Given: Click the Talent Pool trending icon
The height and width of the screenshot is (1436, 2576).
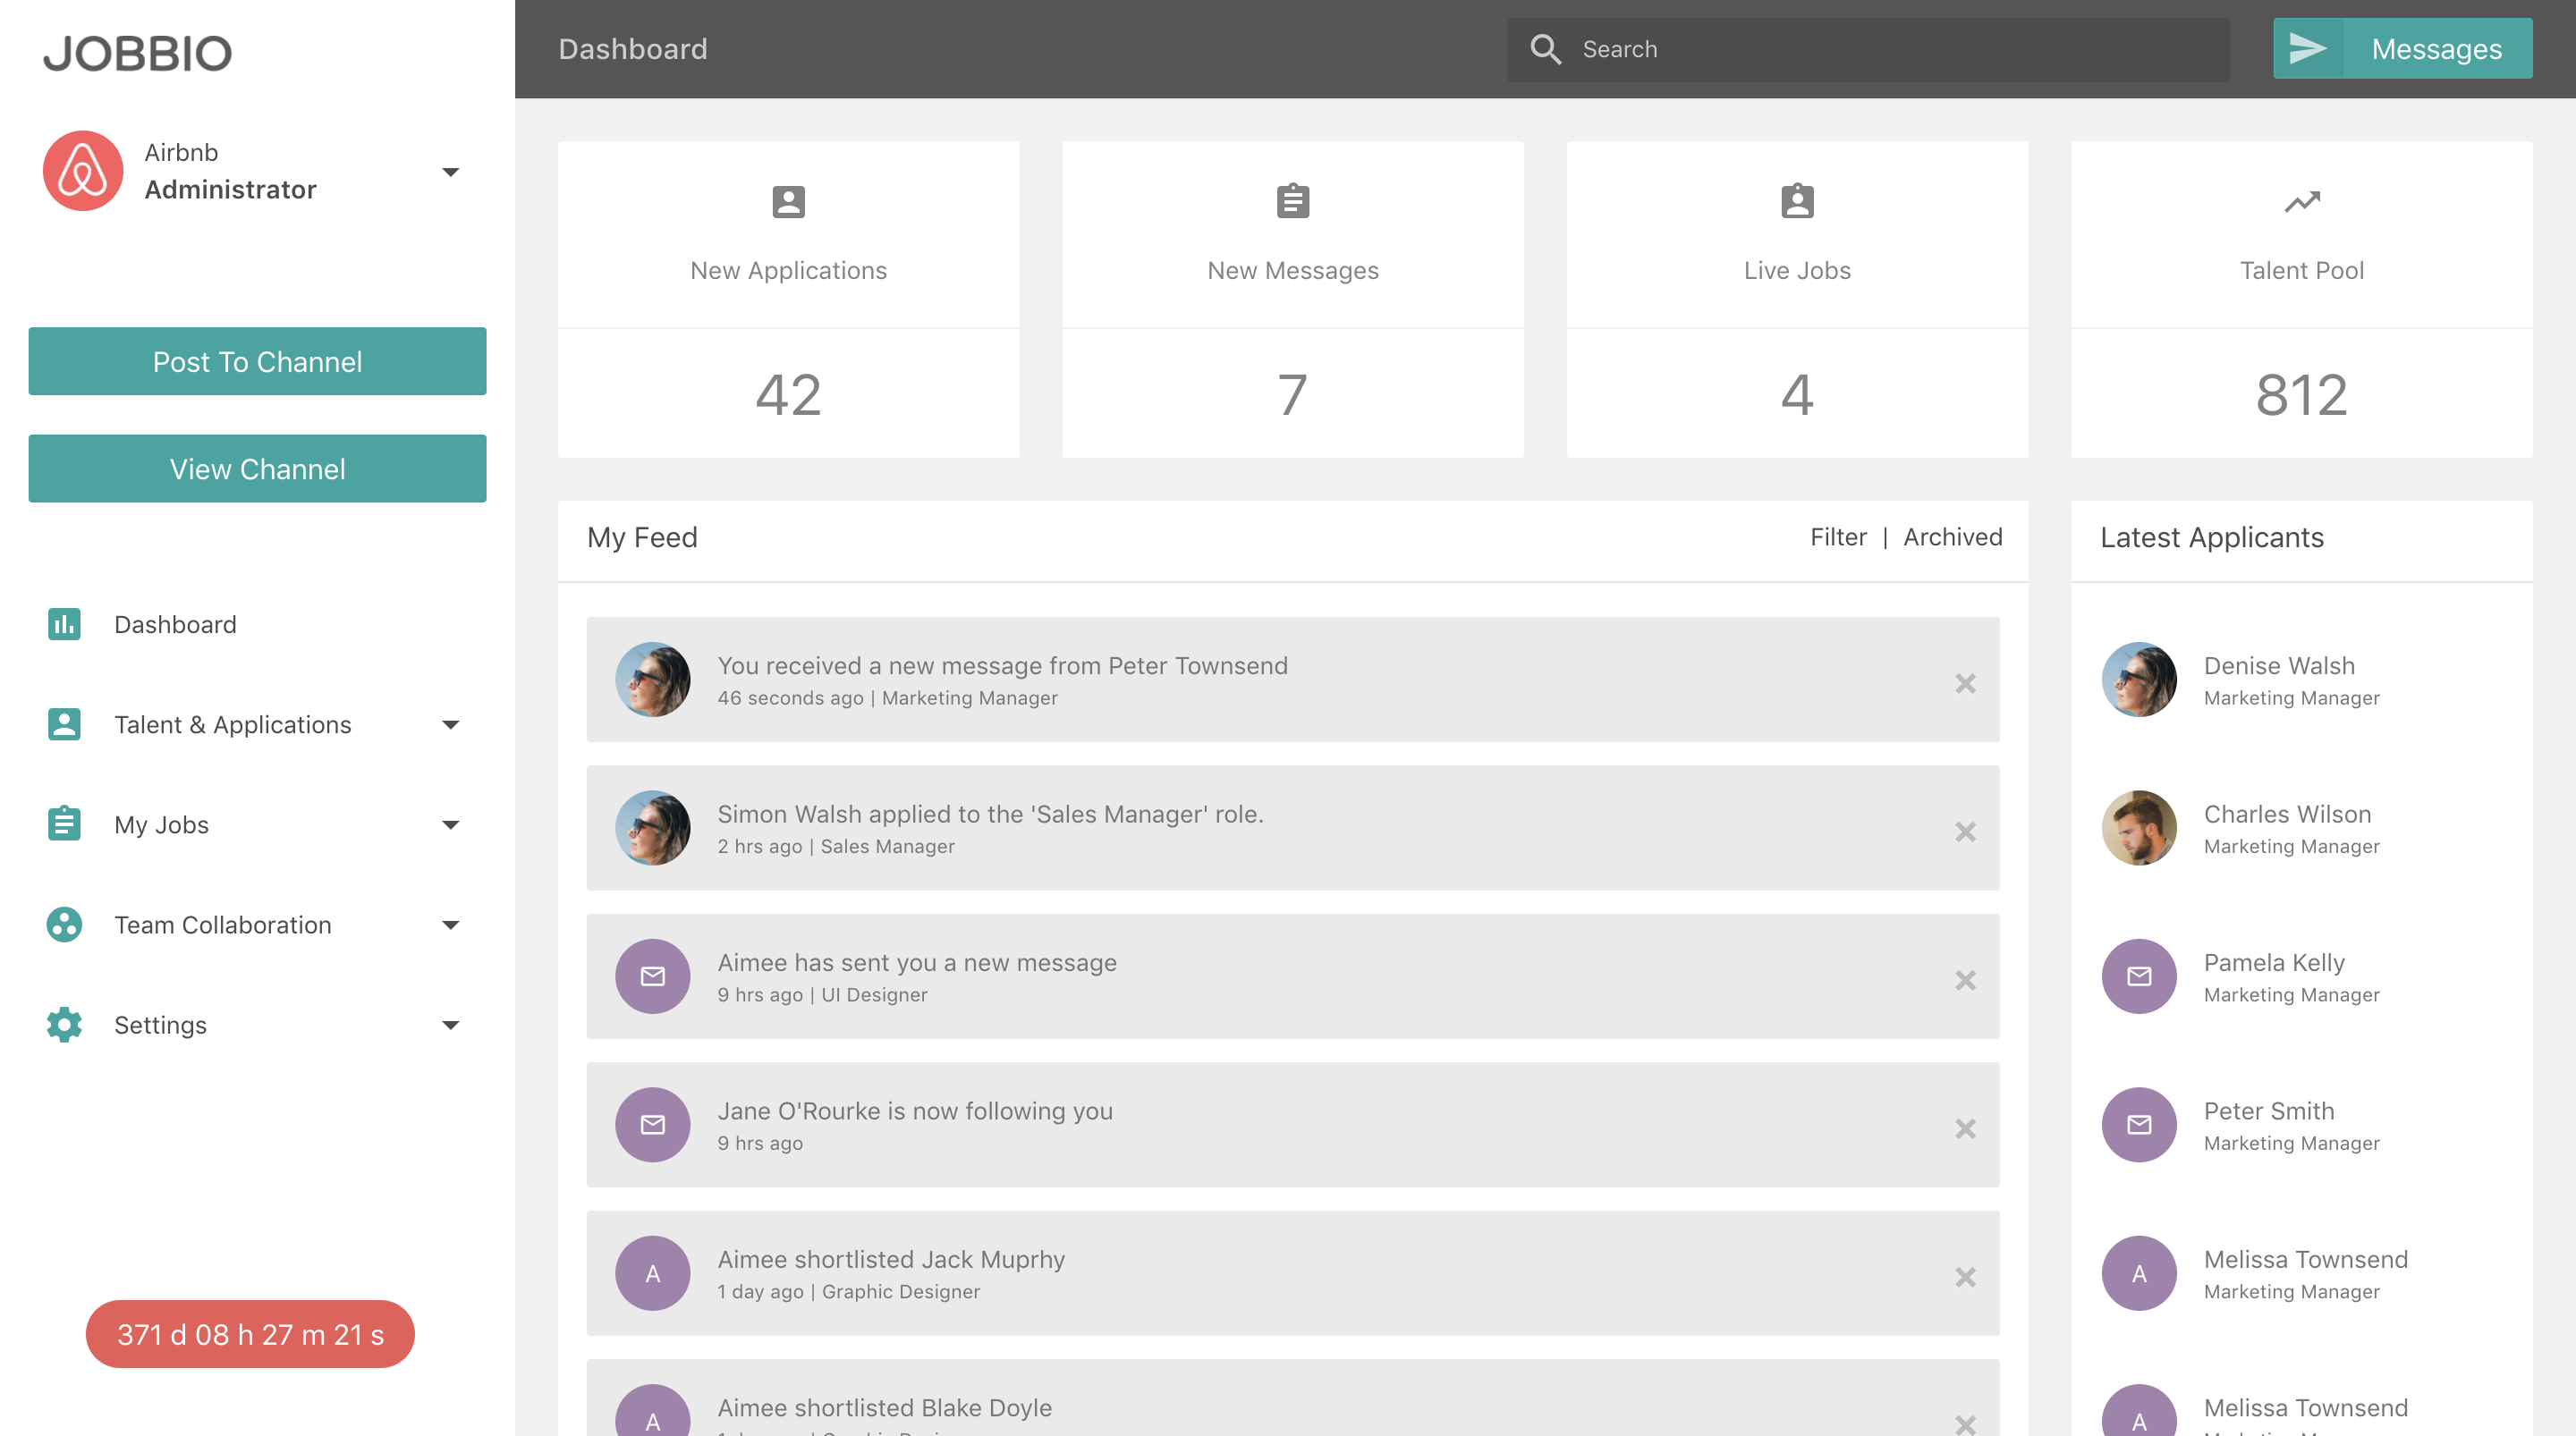Looking at the screenshot, I should [x=2301, y=202].
